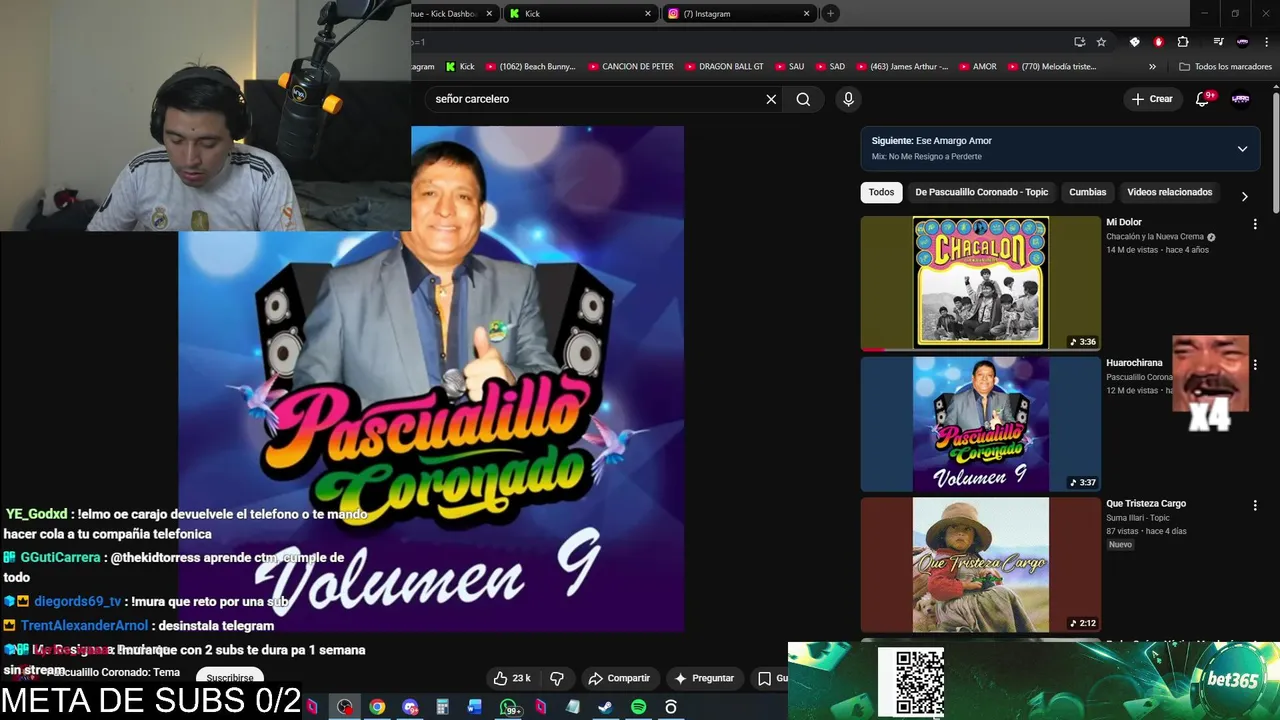The width and height of the screenshot is (1280, 720).
Task: Click the Suscribirse button
Action: 230,677
